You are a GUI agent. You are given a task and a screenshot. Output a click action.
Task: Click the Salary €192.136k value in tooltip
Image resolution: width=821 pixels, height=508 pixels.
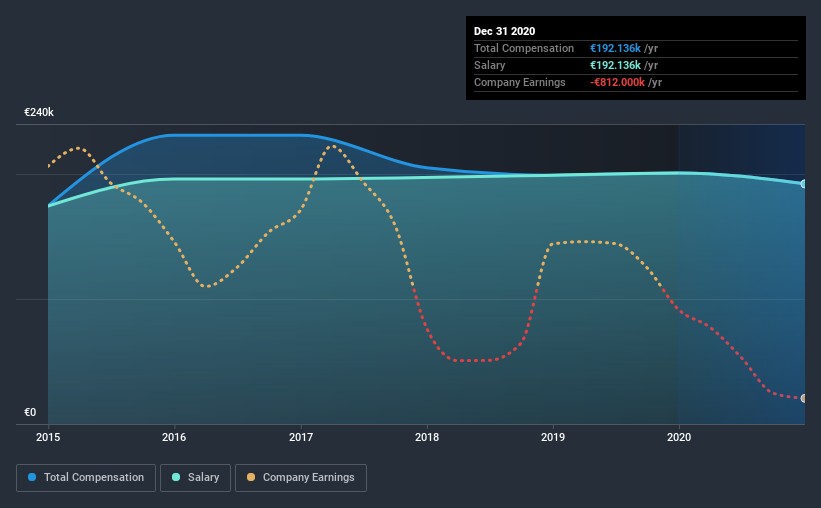coord(615,65)
